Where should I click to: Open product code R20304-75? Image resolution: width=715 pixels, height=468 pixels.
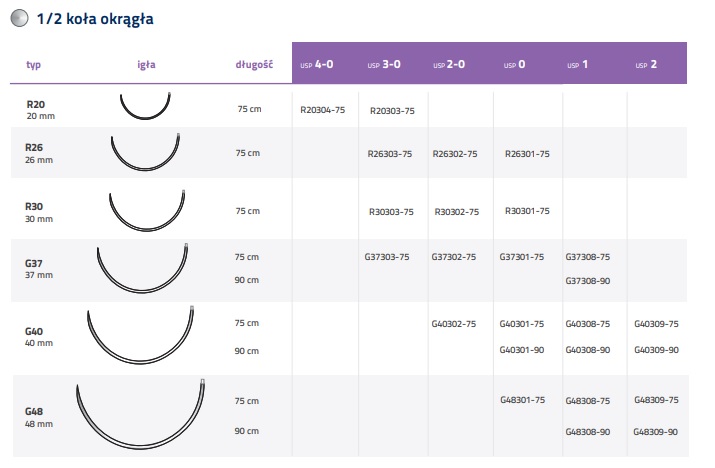coord(322,109)
